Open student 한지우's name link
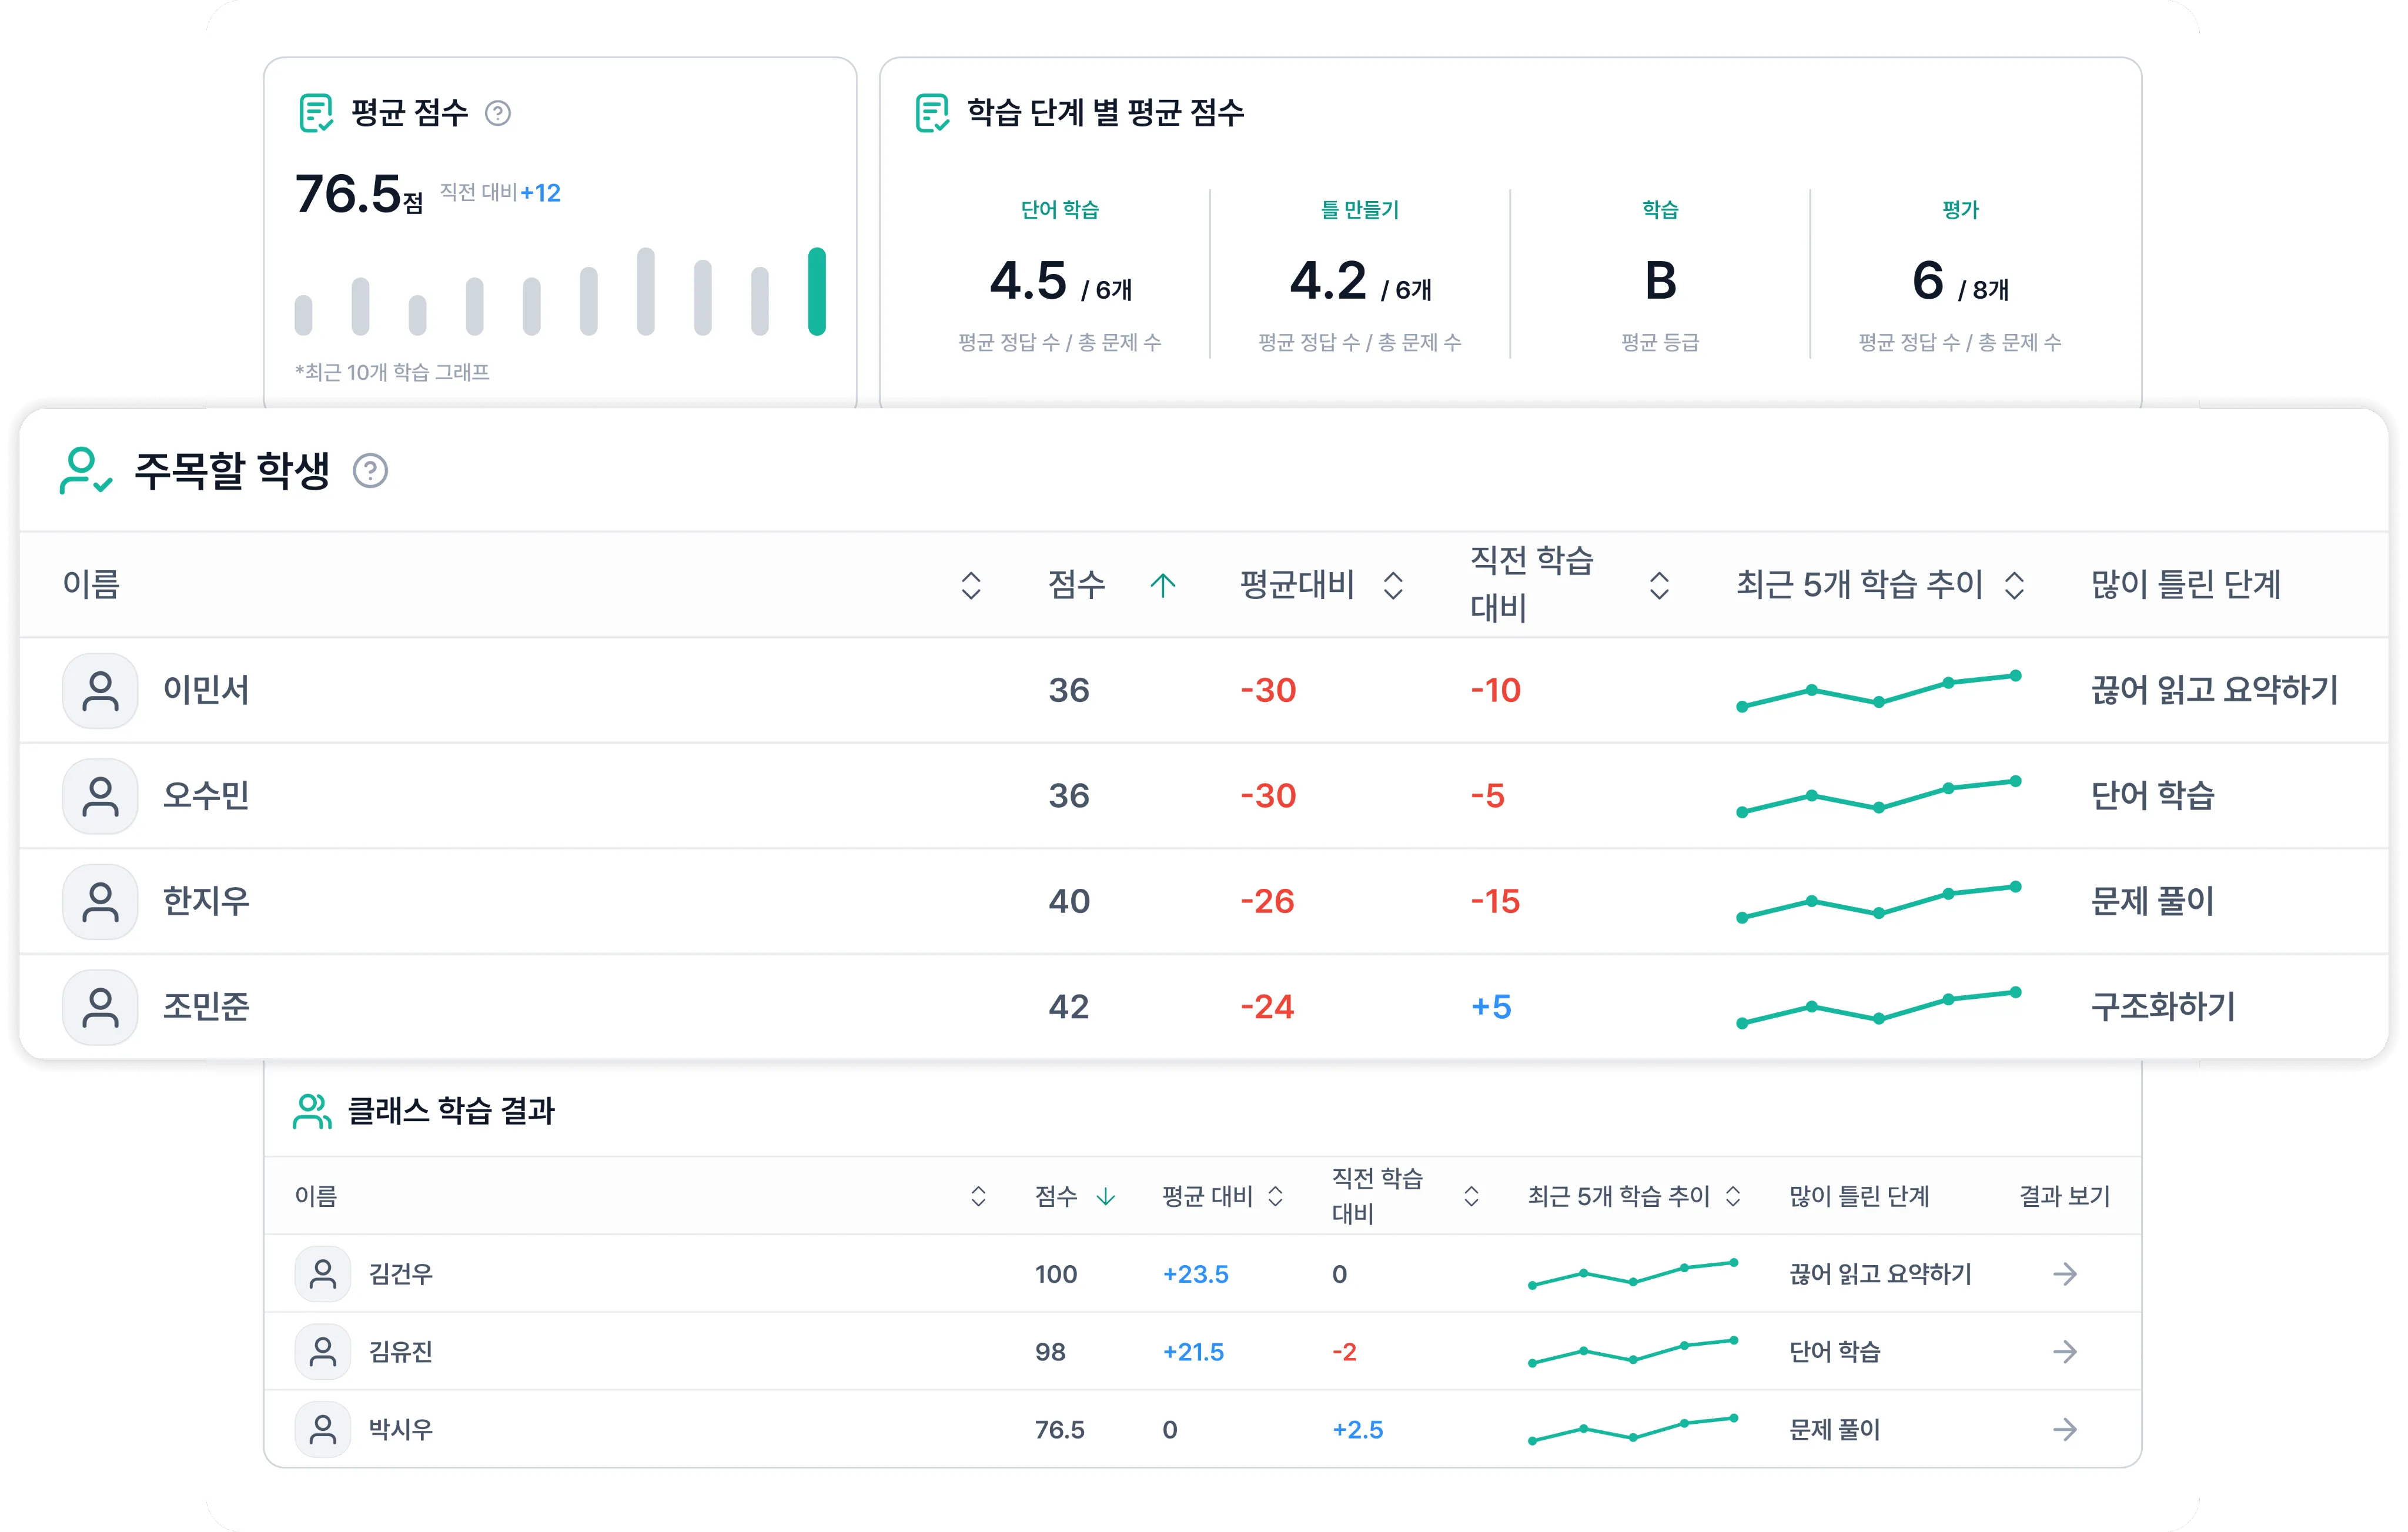The image size is (2408, 1532). (206, 901)
